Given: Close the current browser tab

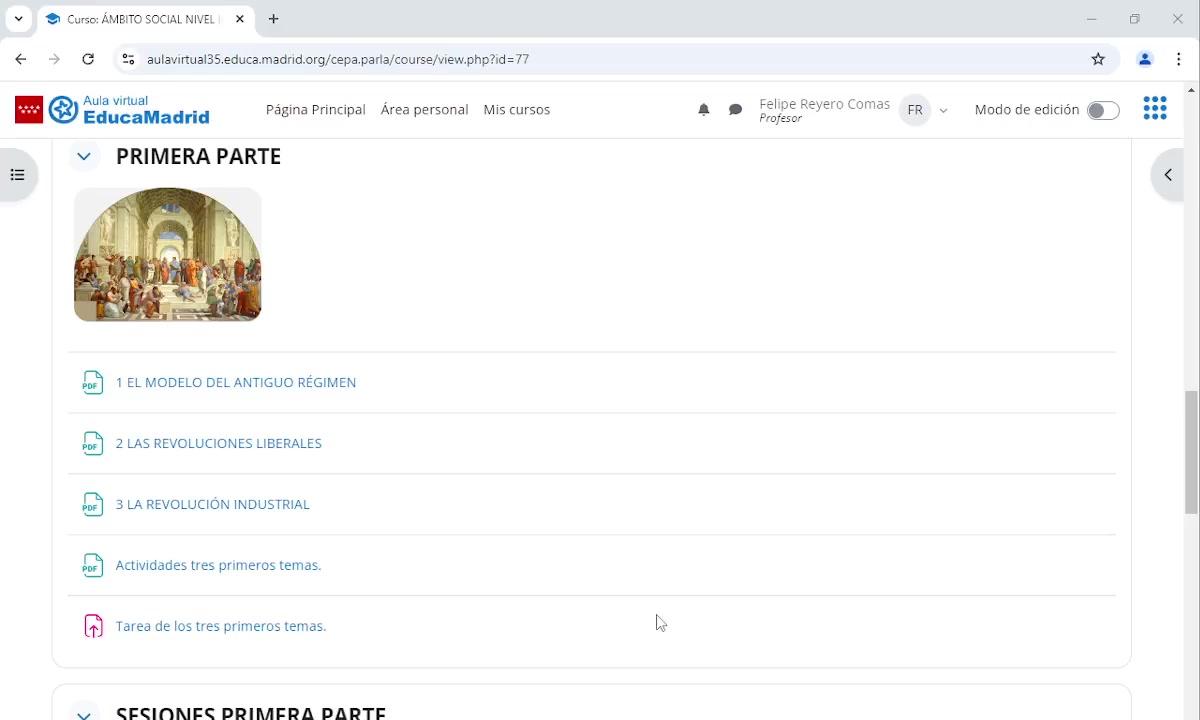Looking at the screenshot, I should 240,19.
